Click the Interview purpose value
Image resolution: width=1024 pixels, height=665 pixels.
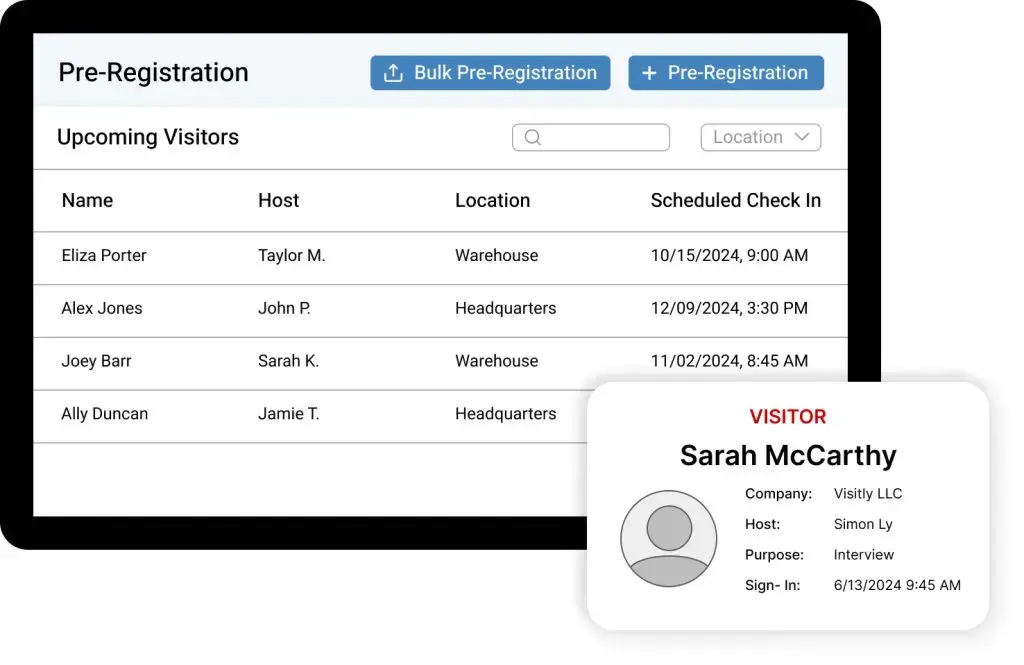pyautogui.click(x=863, y=555)
